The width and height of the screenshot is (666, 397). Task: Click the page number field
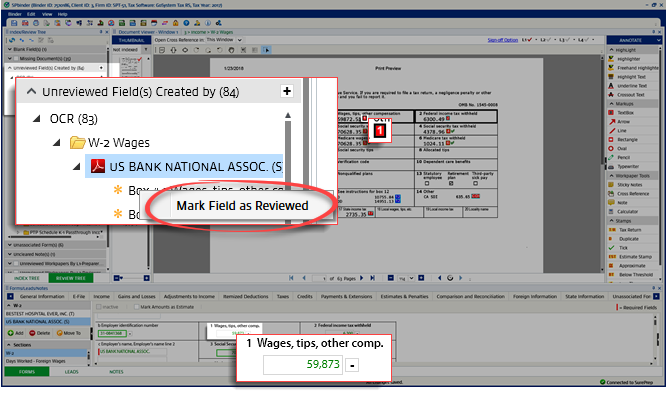319,279
